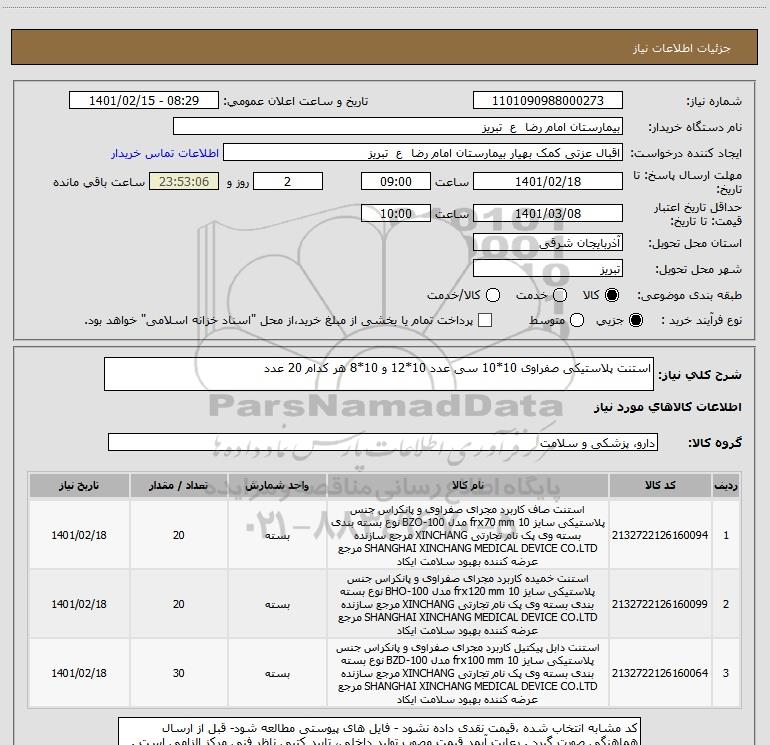The height and width of the screenshot is (745, 770).
Task: Click need date 1401/02/18 in row 2
Action: 79,604
